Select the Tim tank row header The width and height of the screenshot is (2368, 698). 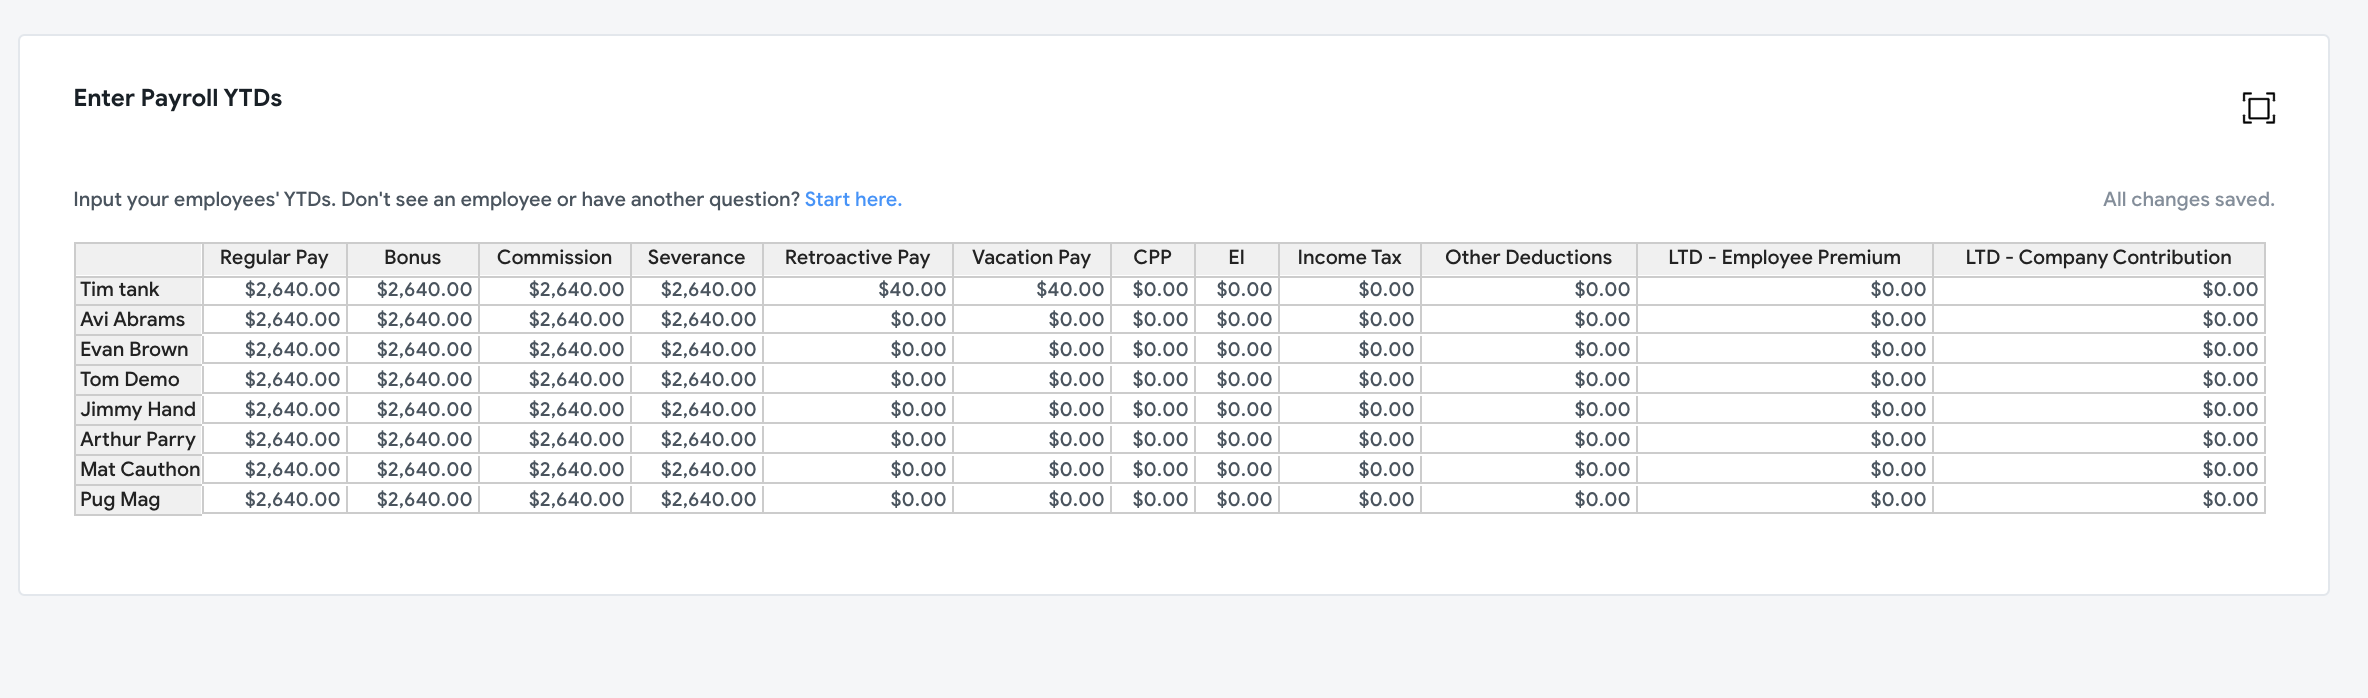[x=139, y=290]
